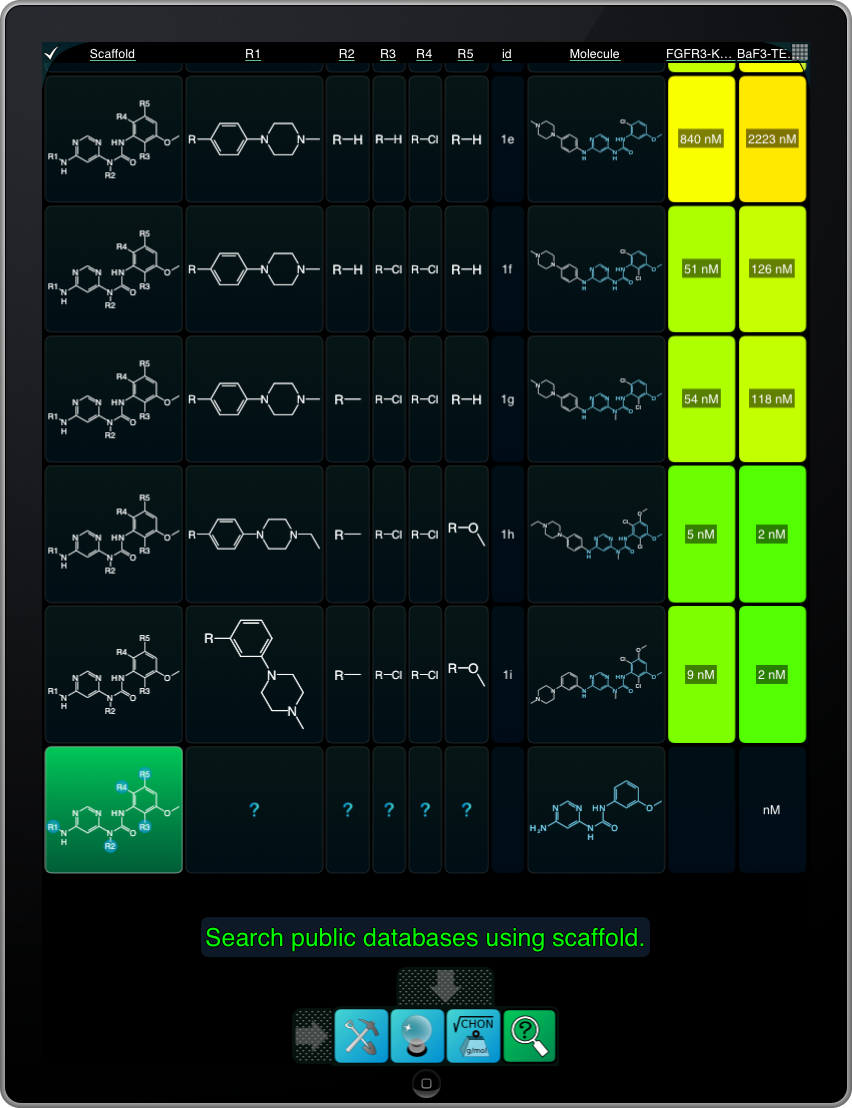Select the id cell labeled 1h
This screenshot has height=1108, width=852.
point(507,534)
